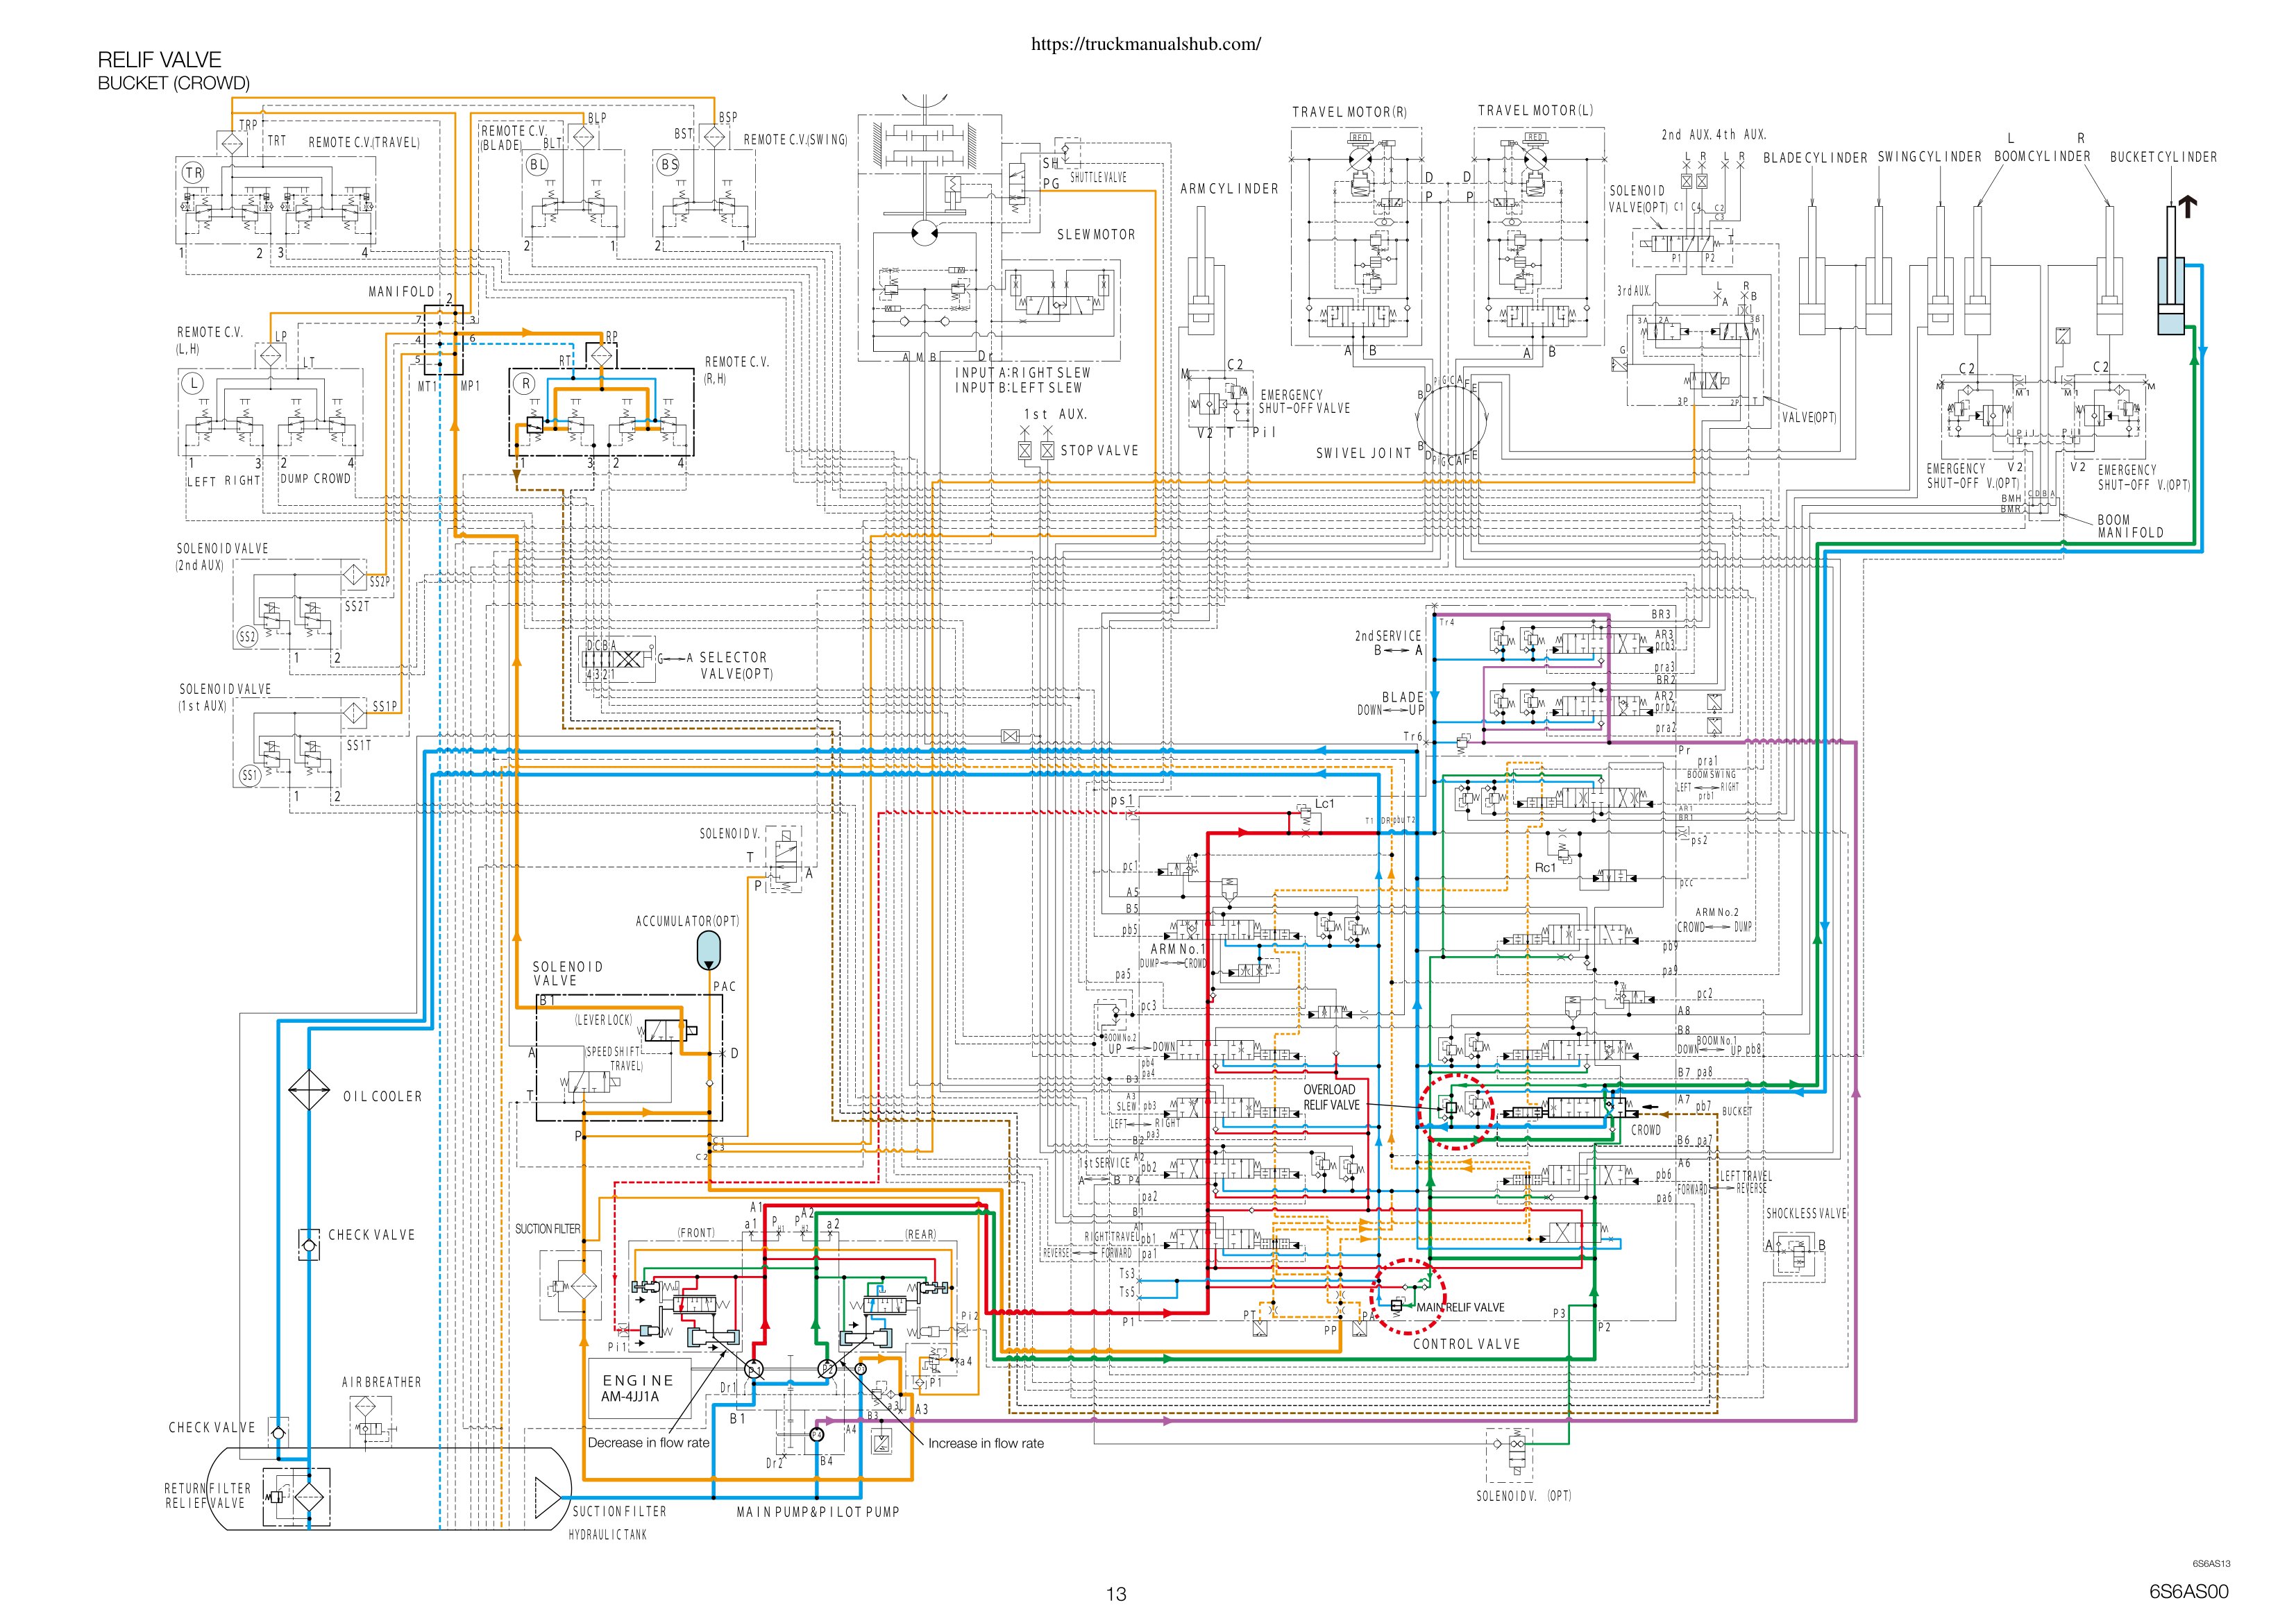
Task: Click the ENGINE AM-4JJ1A box
Action: coord(639,1388)
